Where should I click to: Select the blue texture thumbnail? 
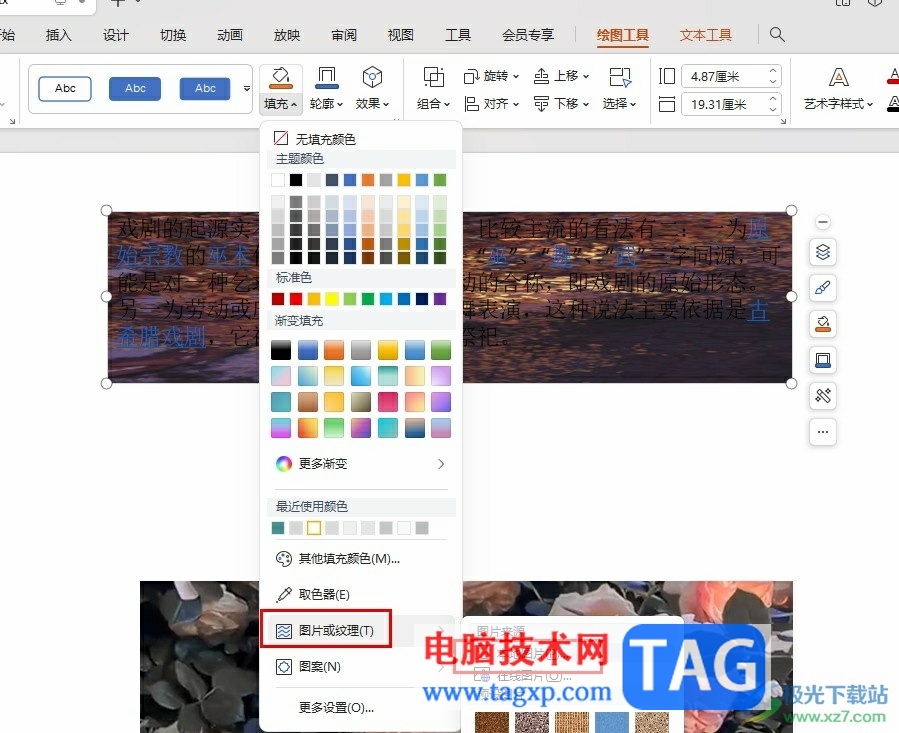coord(612,723)
